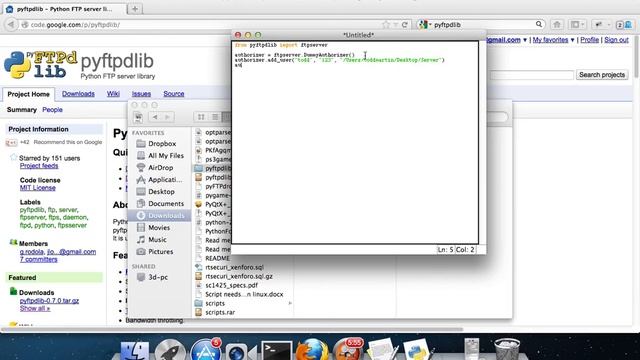Select rtsecuri_xenforo.sql.gz in Finder
This screenshot has width=640, height=360.
click(x=239, y=276)
